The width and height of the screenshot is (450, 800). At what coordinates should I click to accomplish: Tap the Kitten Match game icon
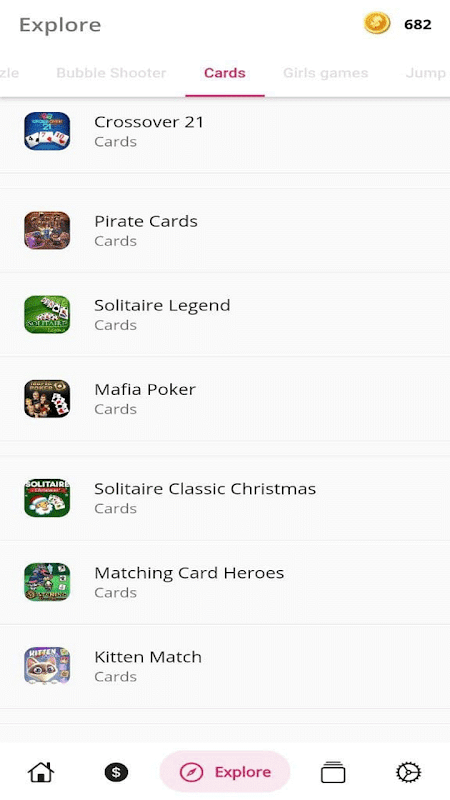click(x=47, y=666)
